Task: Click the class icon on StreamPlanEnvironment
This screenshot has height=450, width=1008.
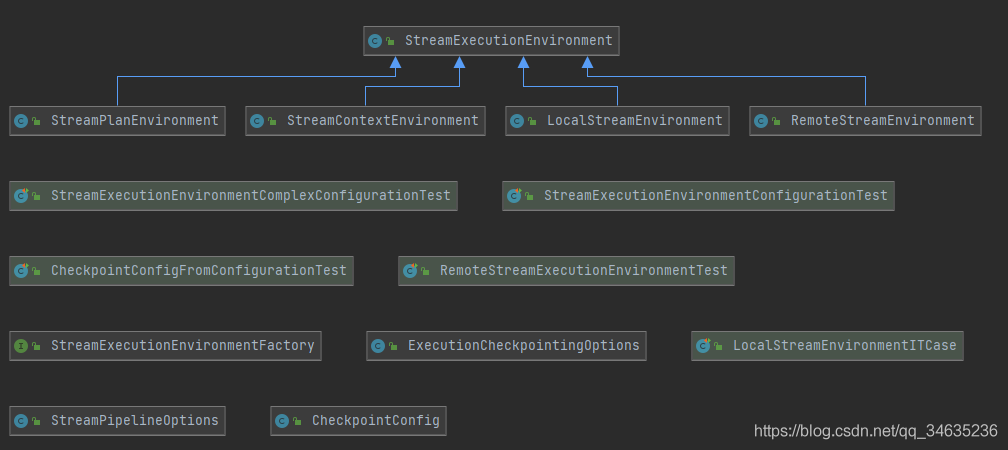Action: 21,121
